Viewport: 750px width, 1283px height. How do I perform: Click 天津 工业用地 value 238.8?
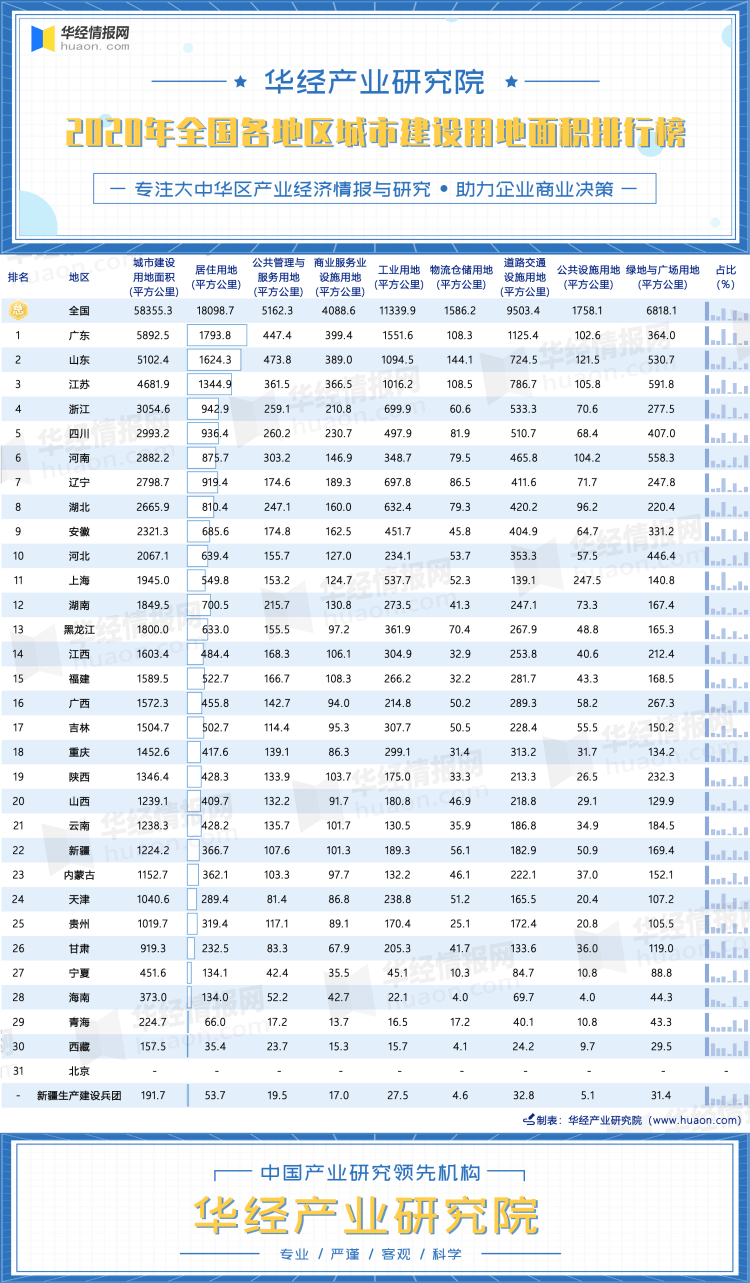[398, 898]
